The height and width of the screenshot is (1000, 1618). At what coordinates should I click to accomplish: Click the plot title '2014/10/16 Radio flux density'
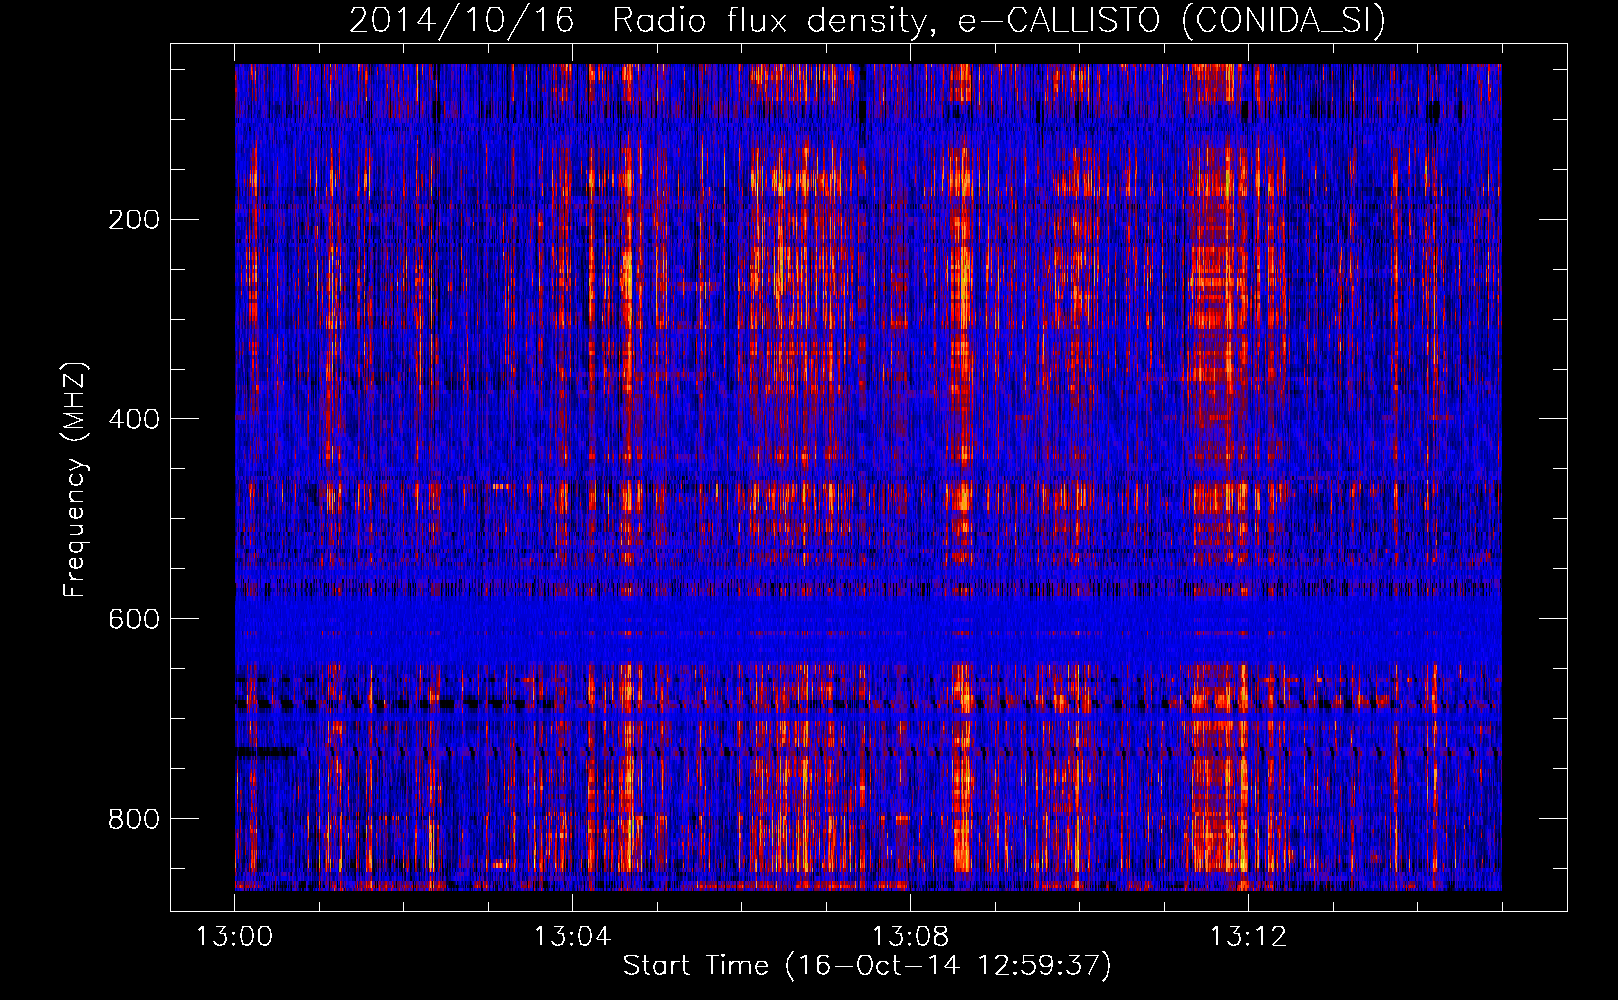click(x=640, y=21)
